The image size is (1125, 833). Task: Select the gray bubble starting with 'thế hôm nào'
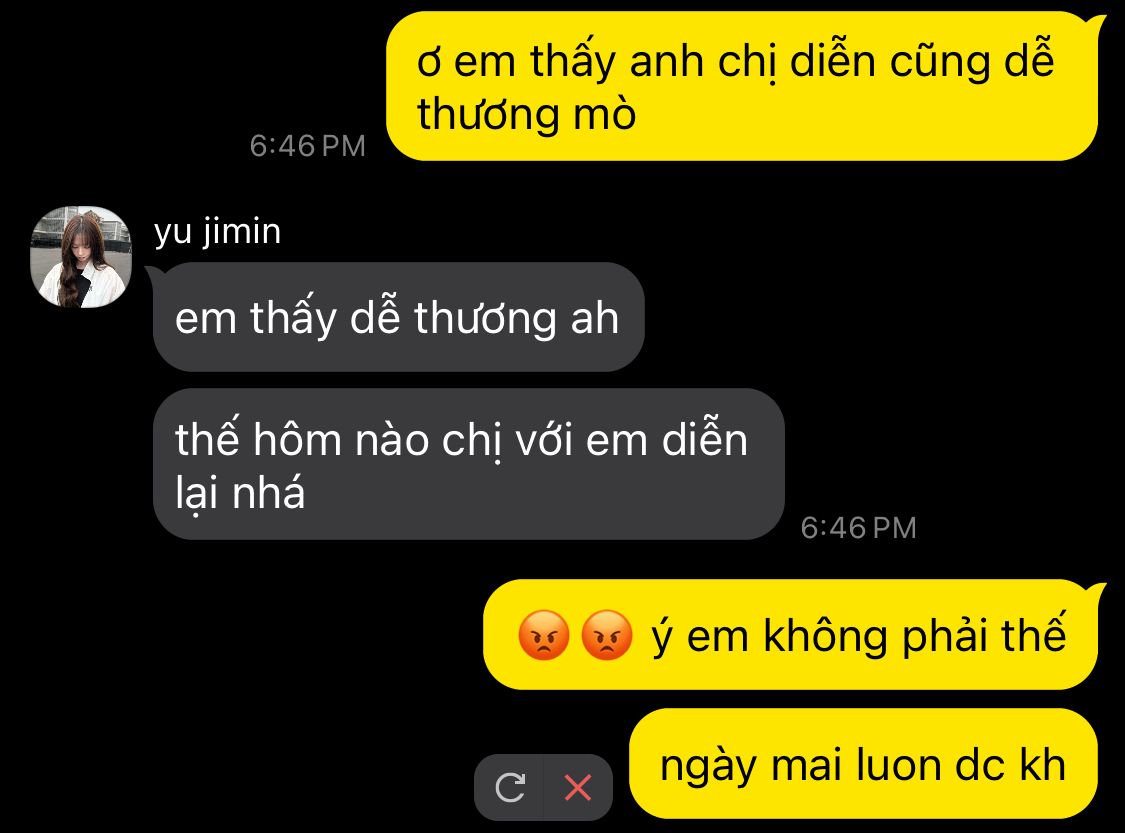[x=469, y=464]
